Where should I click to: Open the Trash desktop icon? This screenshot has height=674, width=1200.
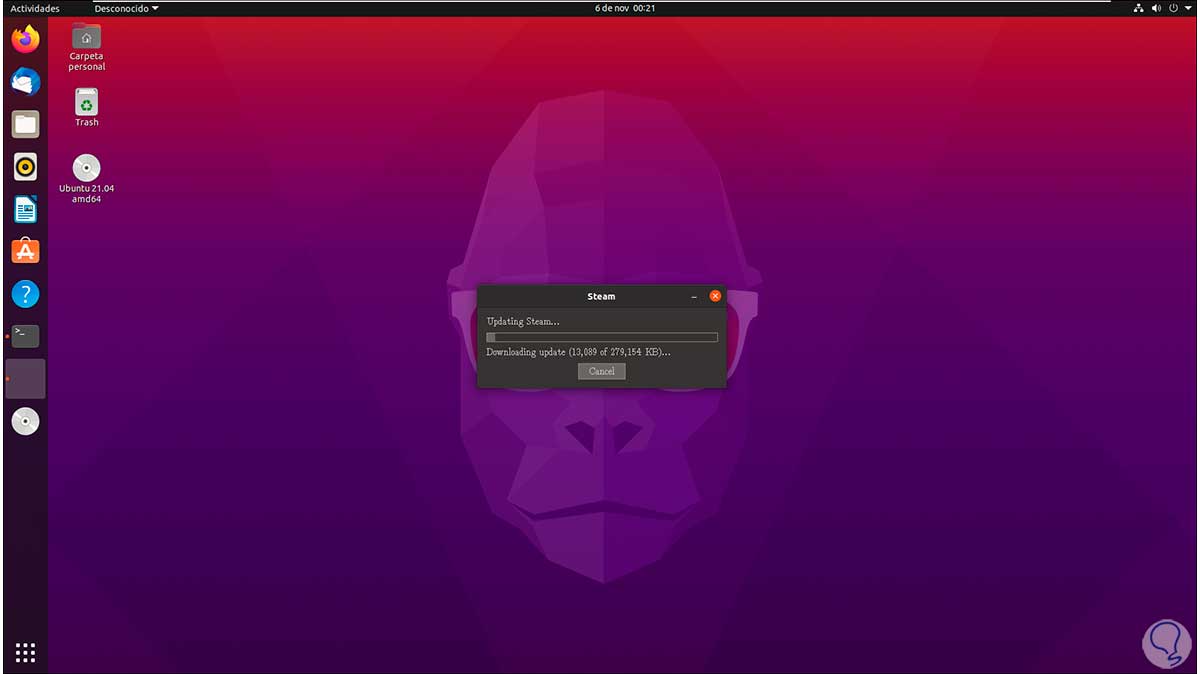[x=87, y=107]
